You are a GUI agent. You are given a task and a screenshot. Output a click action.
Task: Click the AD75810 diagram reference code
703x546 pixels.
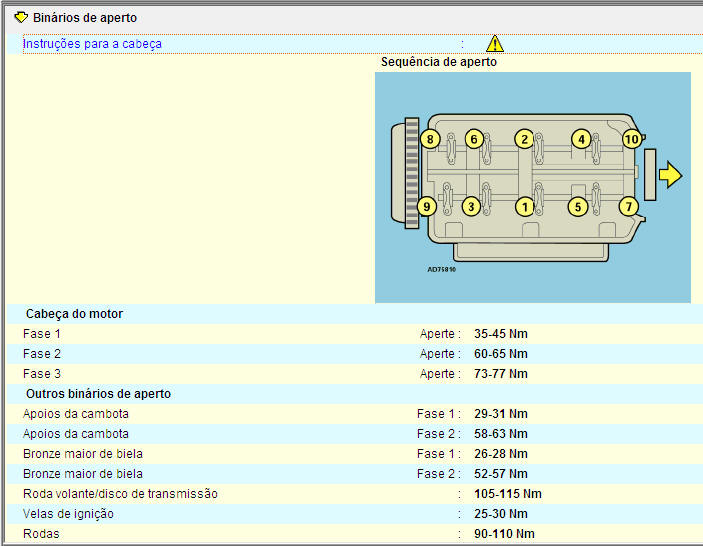(442, 269)
